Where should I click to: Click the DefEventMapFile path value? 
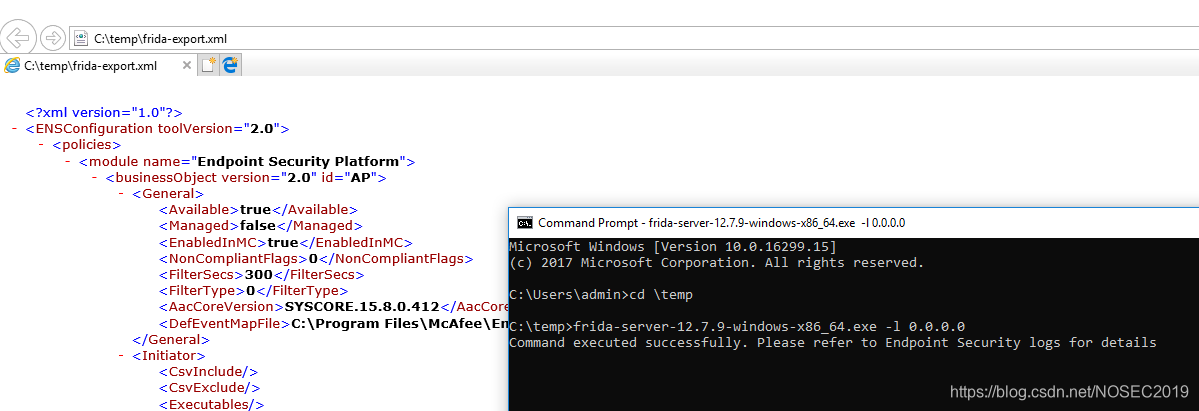[x=400, y=324]
